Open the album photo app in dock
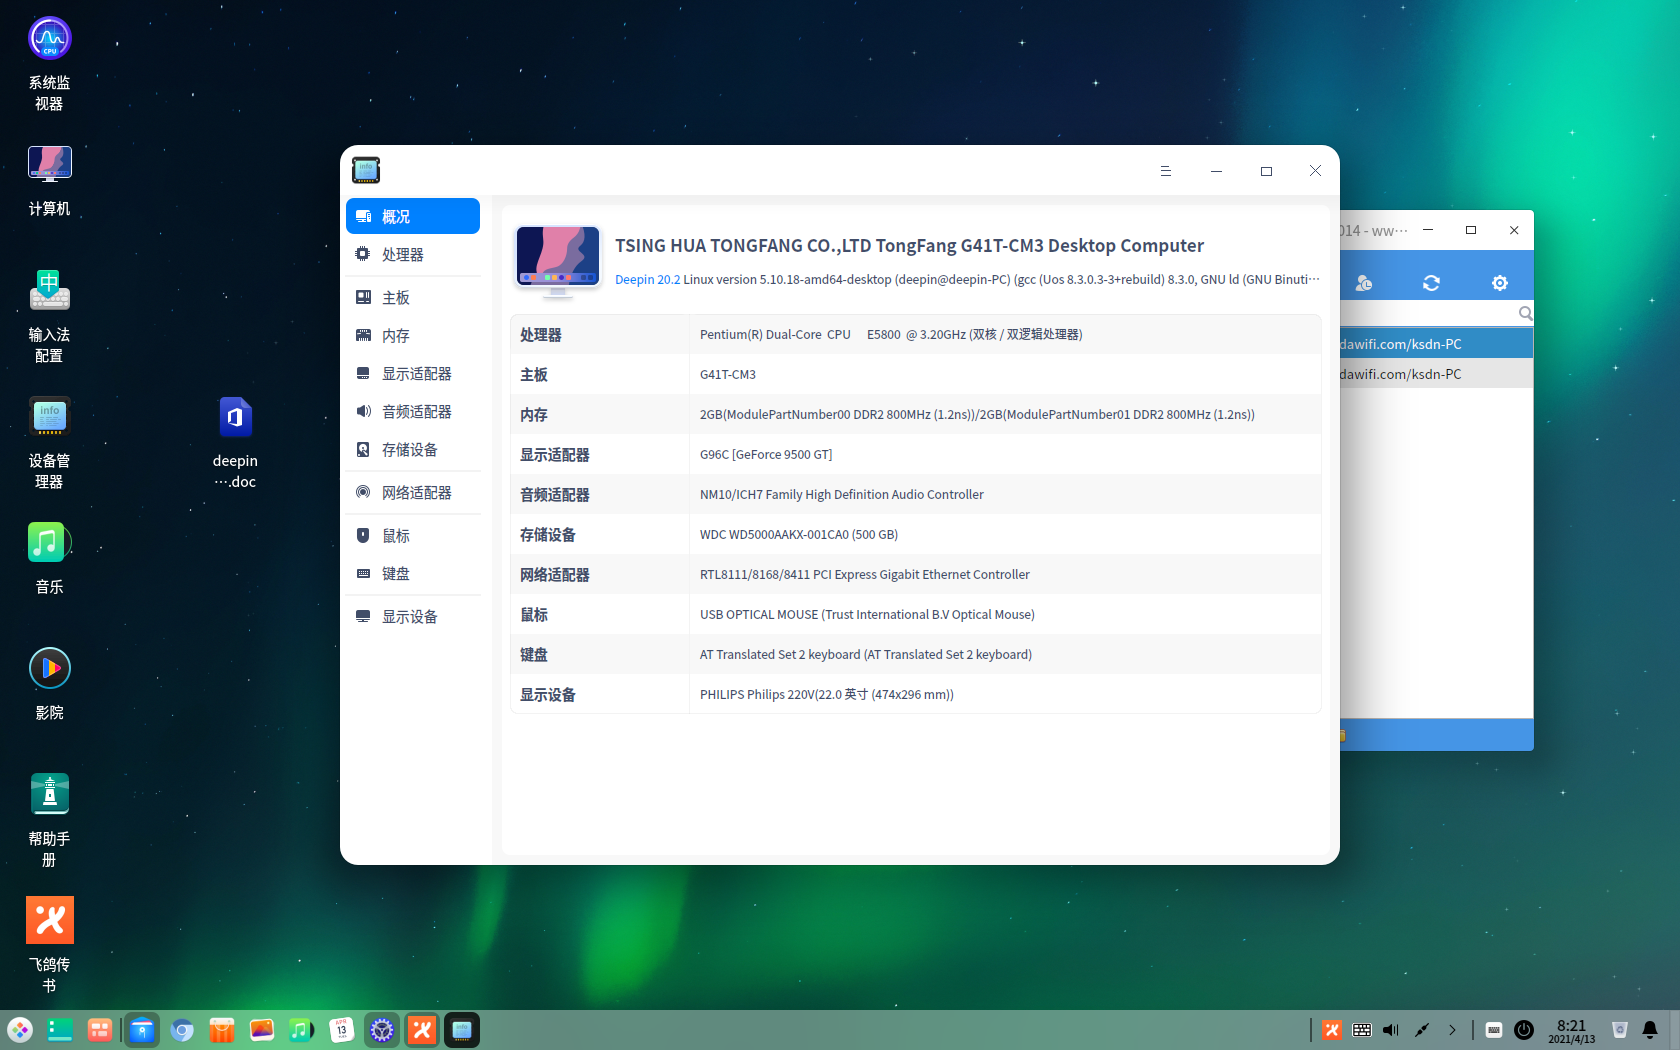Viewport: 1680px width, 1050px height. click(x=262, y=1029)
